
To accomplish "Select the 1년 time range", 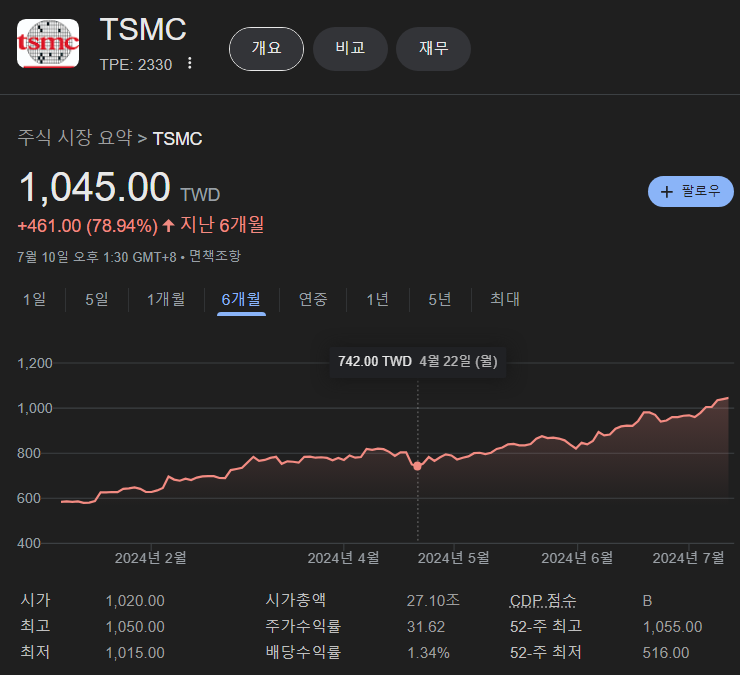I will pyautogui.click(x=378, y=299).
